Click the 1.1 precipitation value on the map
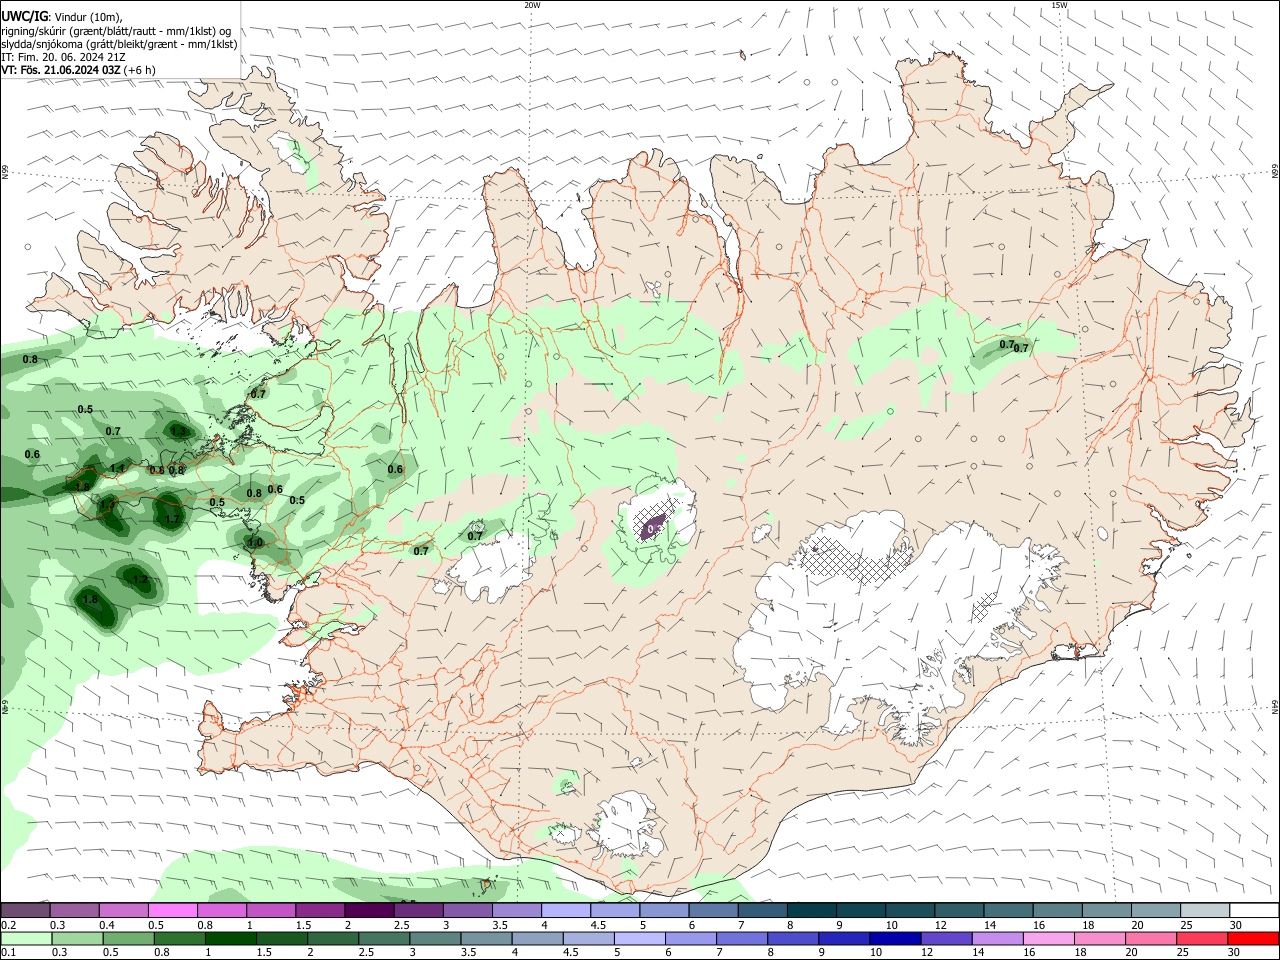 tap(118, 468)
